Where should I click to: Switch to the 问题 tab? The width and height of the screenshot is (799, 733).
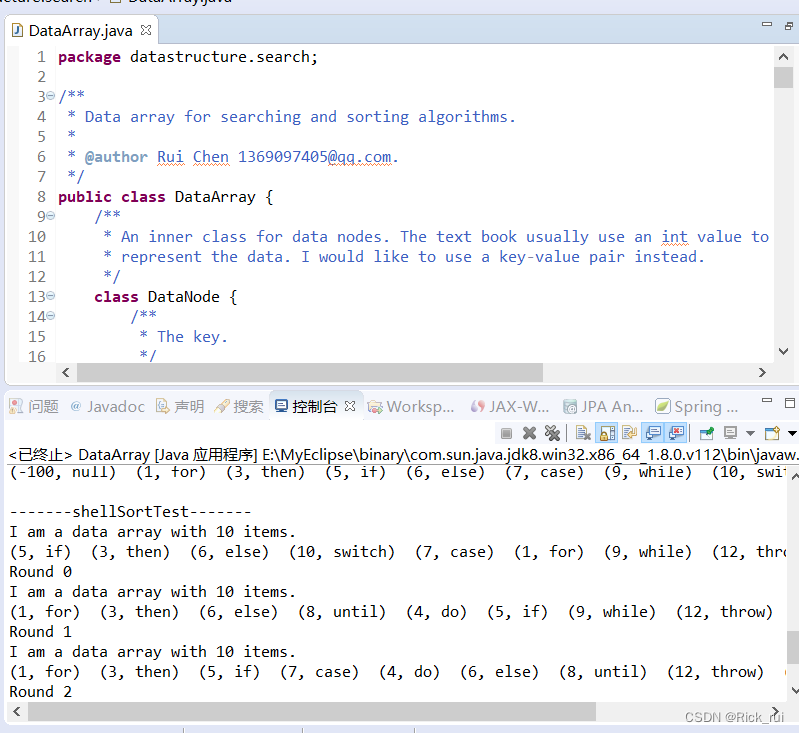click(35, 406)
